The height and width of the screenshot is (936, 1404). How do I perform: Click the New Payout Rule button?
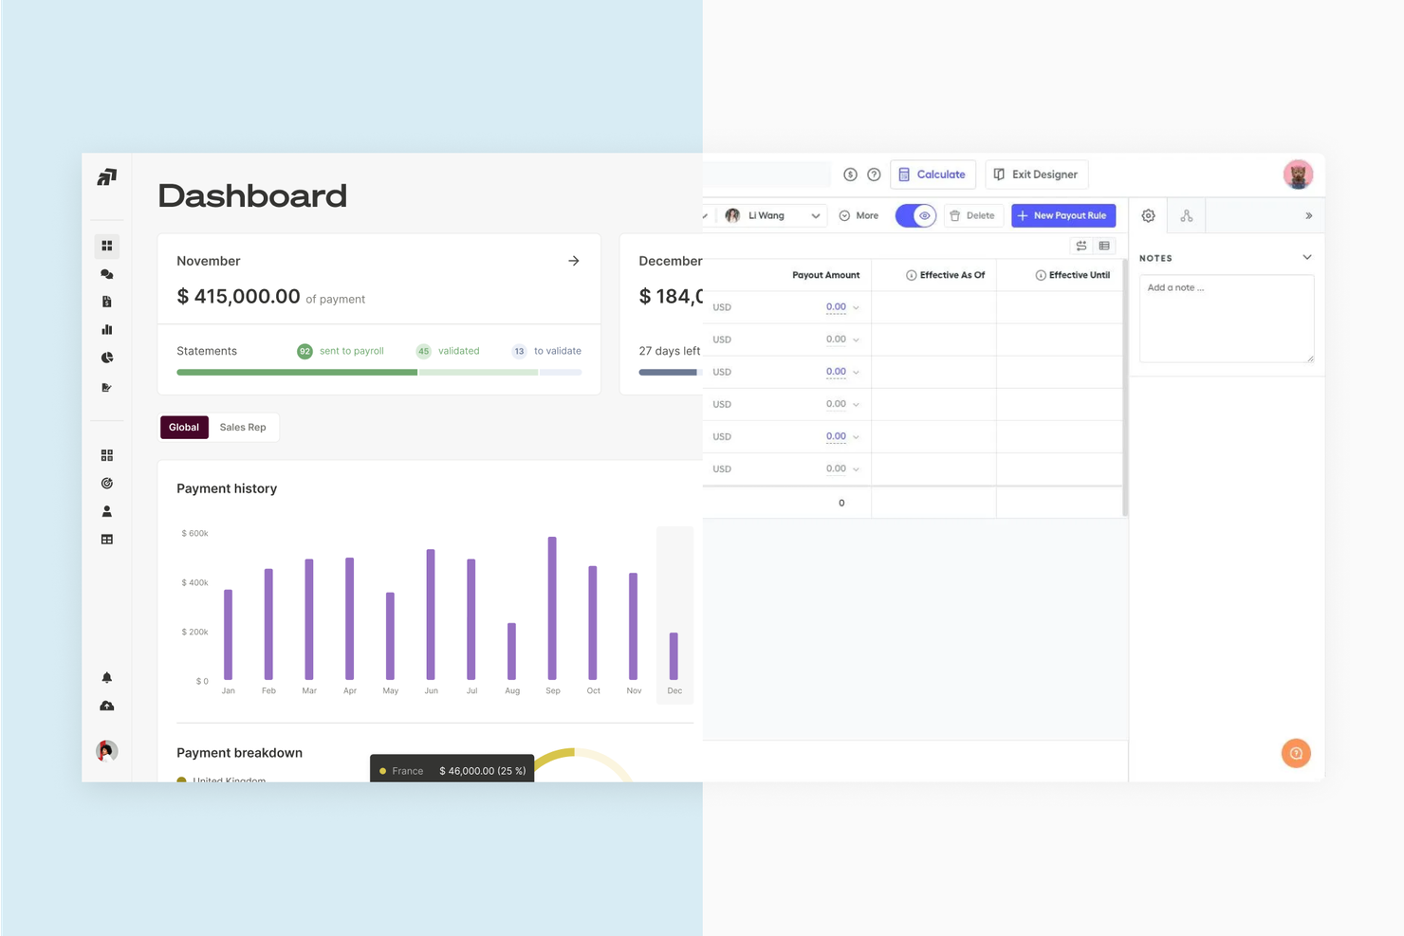[1062, 215]
